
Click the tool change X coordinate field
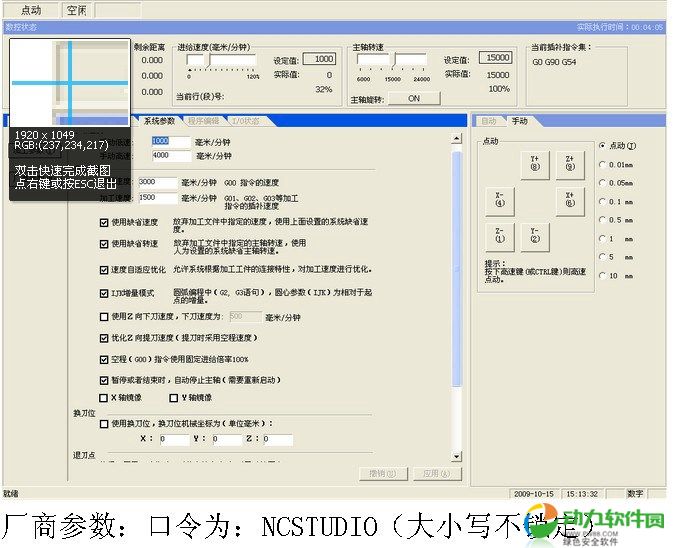click(174, 439)
